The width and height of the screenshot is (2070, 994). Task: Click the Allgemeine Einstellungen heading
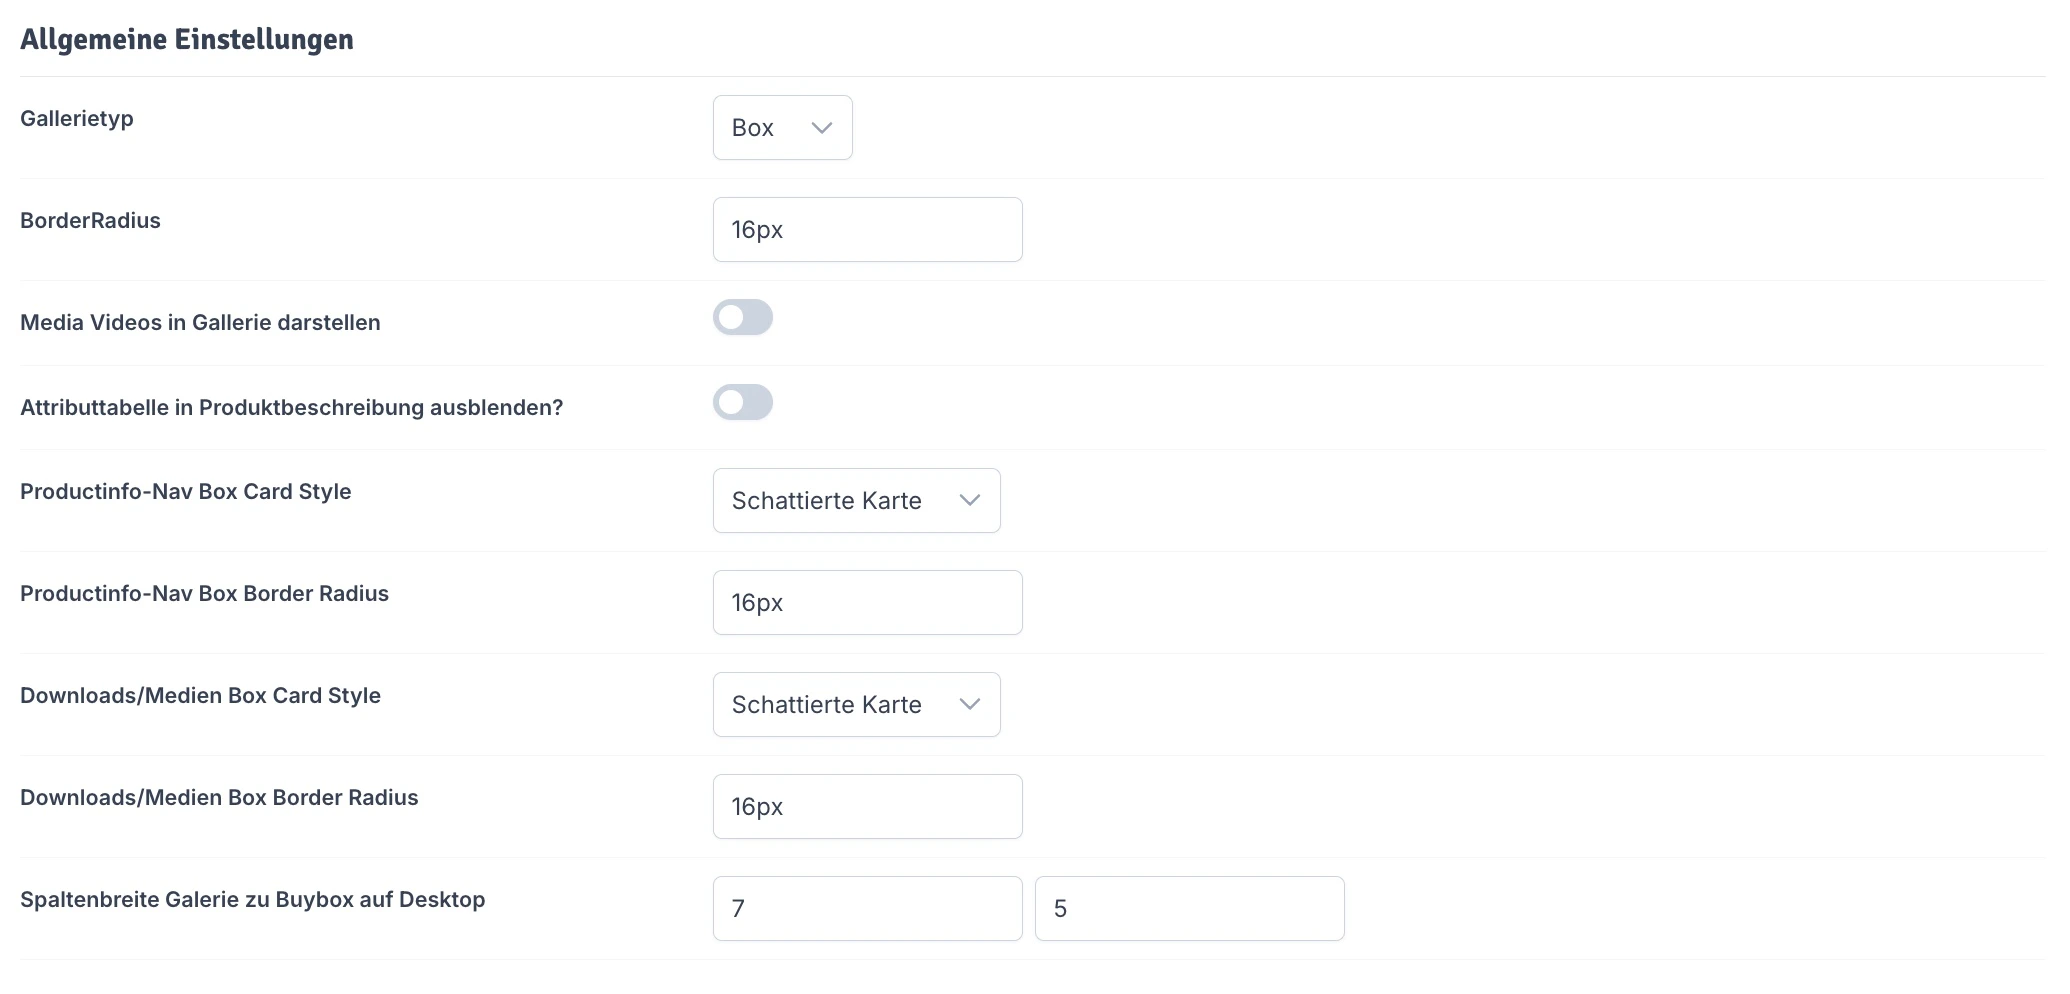187,40
